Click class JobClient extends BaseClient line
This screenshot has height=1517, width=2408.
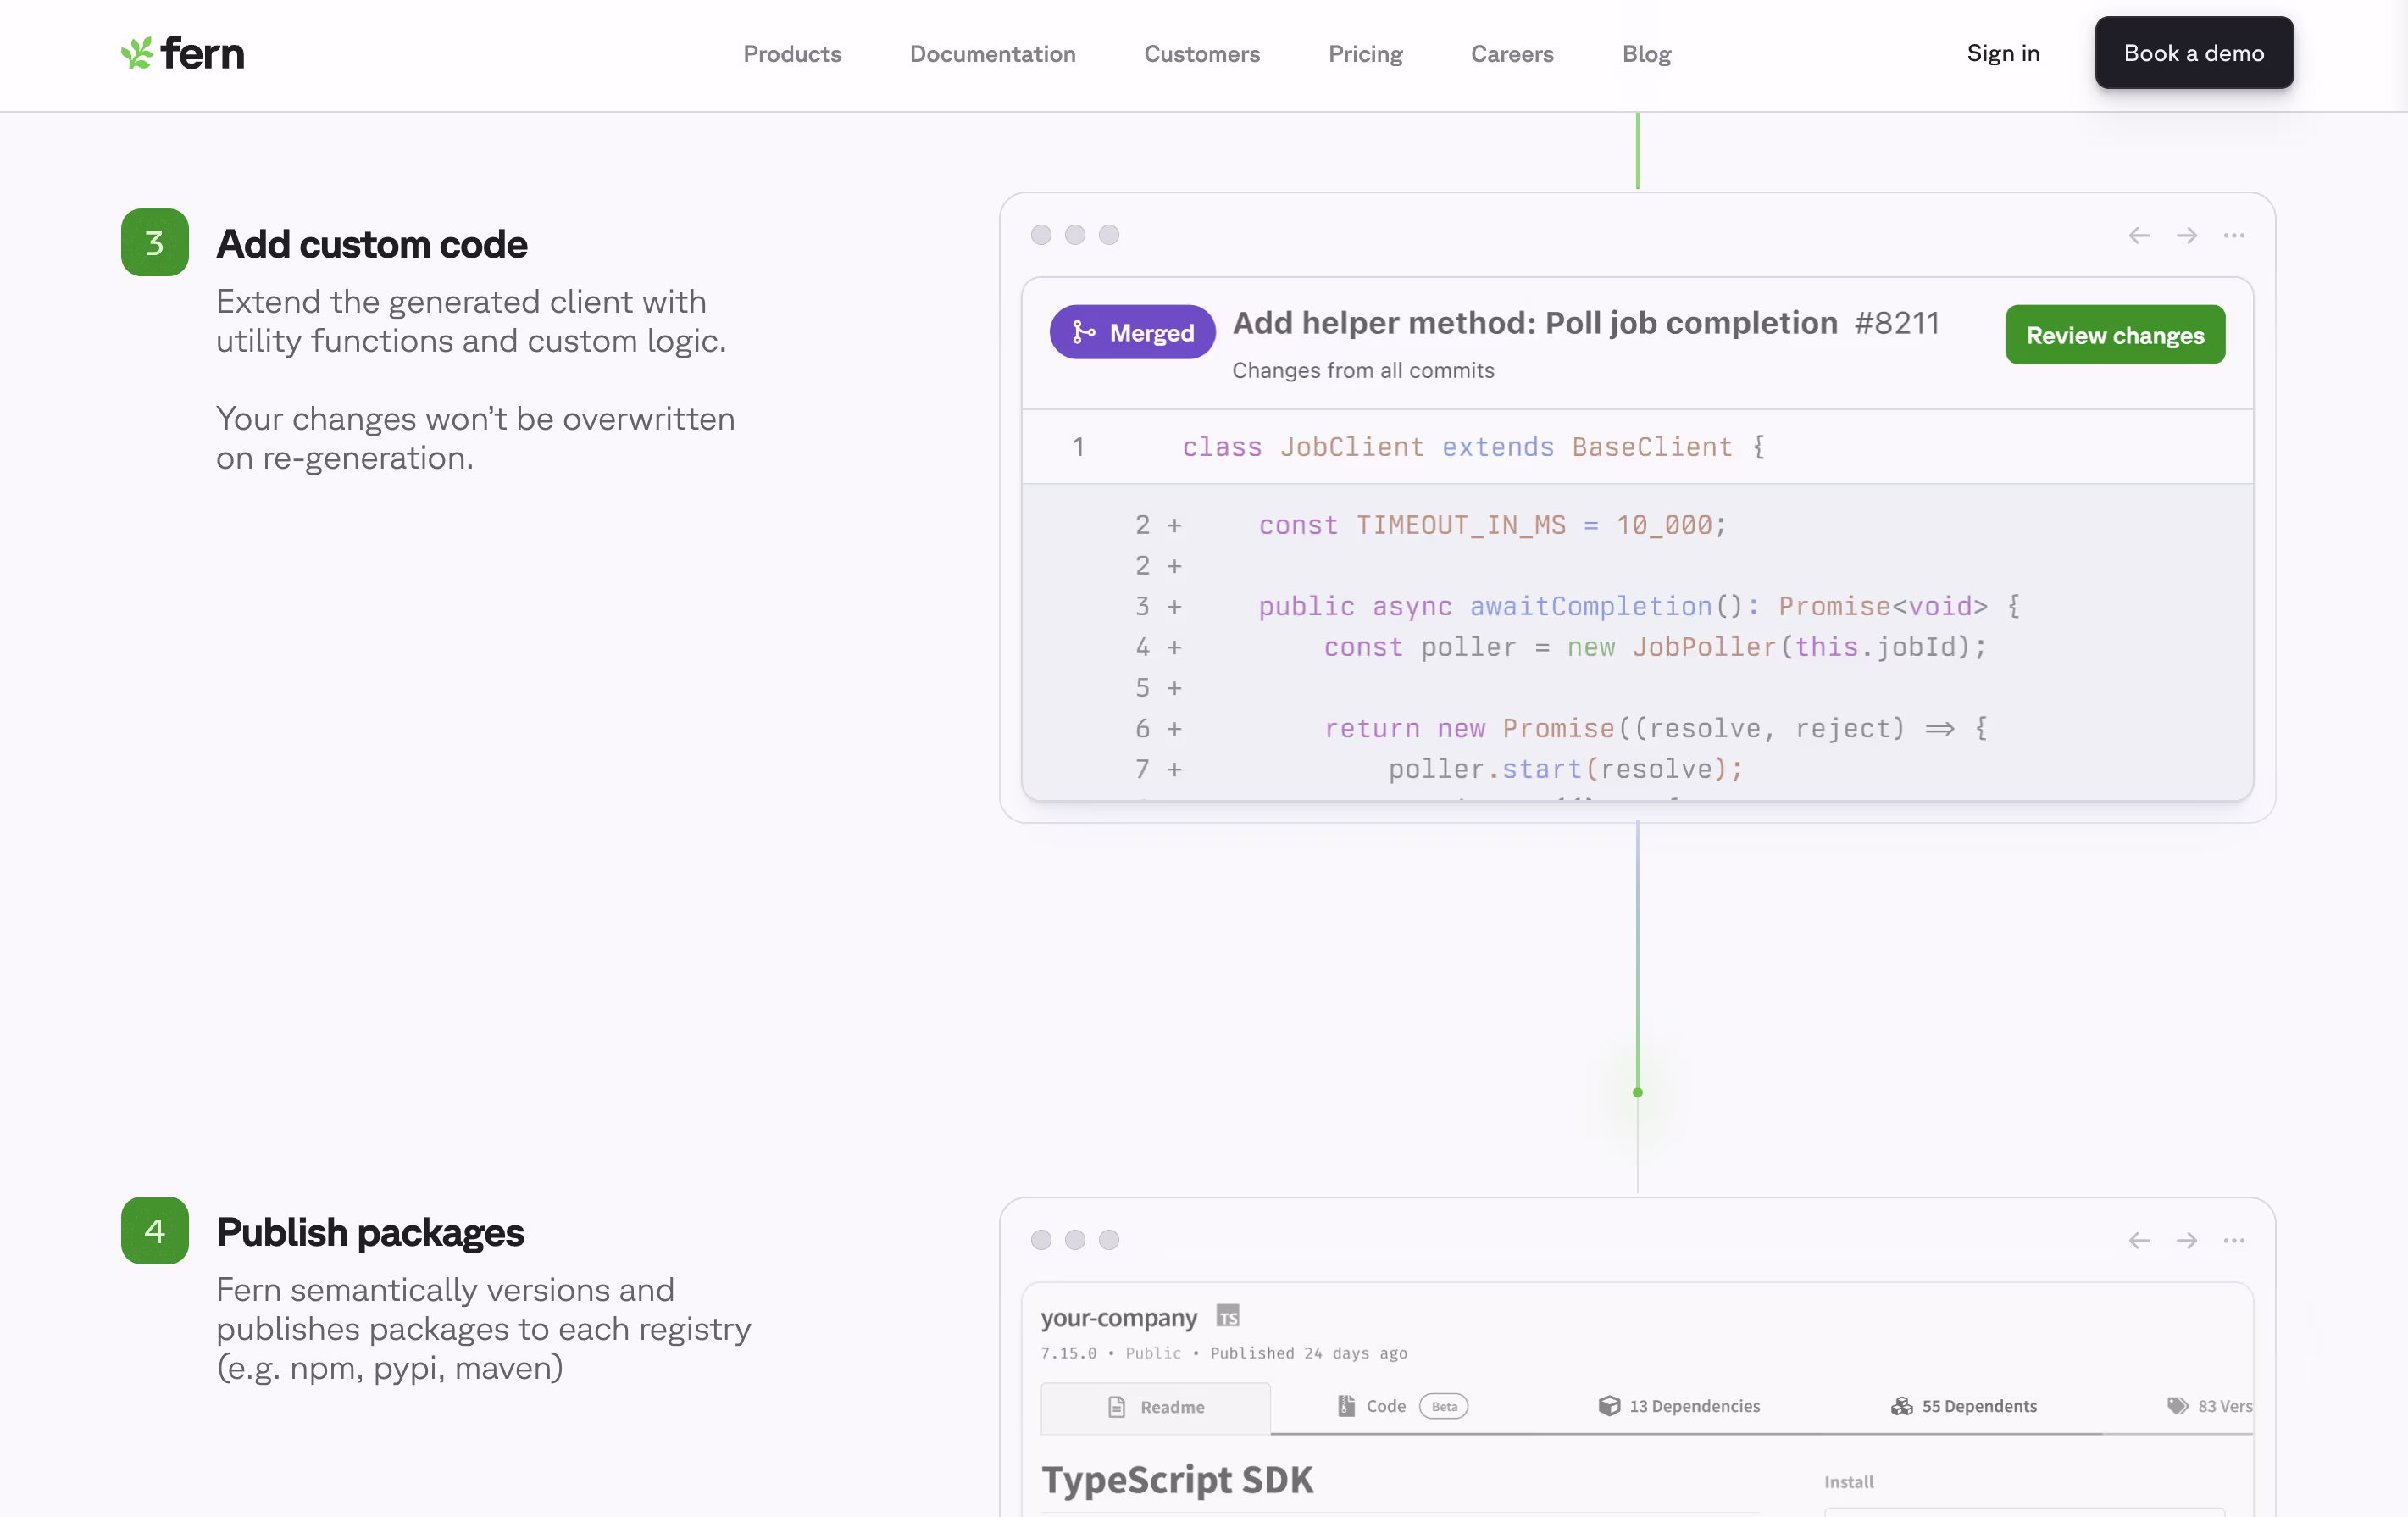point(1473,446)
